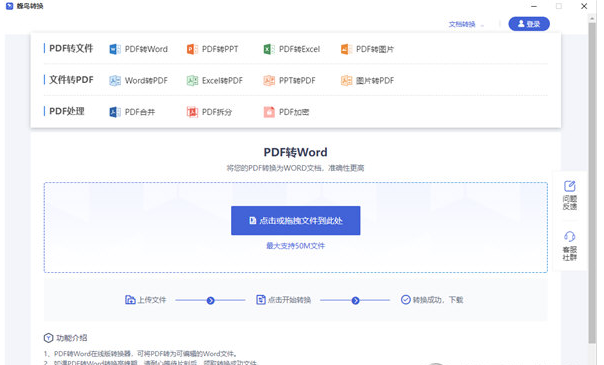Click the 点击开始转换 step icon

pyautogui.click(x=261, y=300)
